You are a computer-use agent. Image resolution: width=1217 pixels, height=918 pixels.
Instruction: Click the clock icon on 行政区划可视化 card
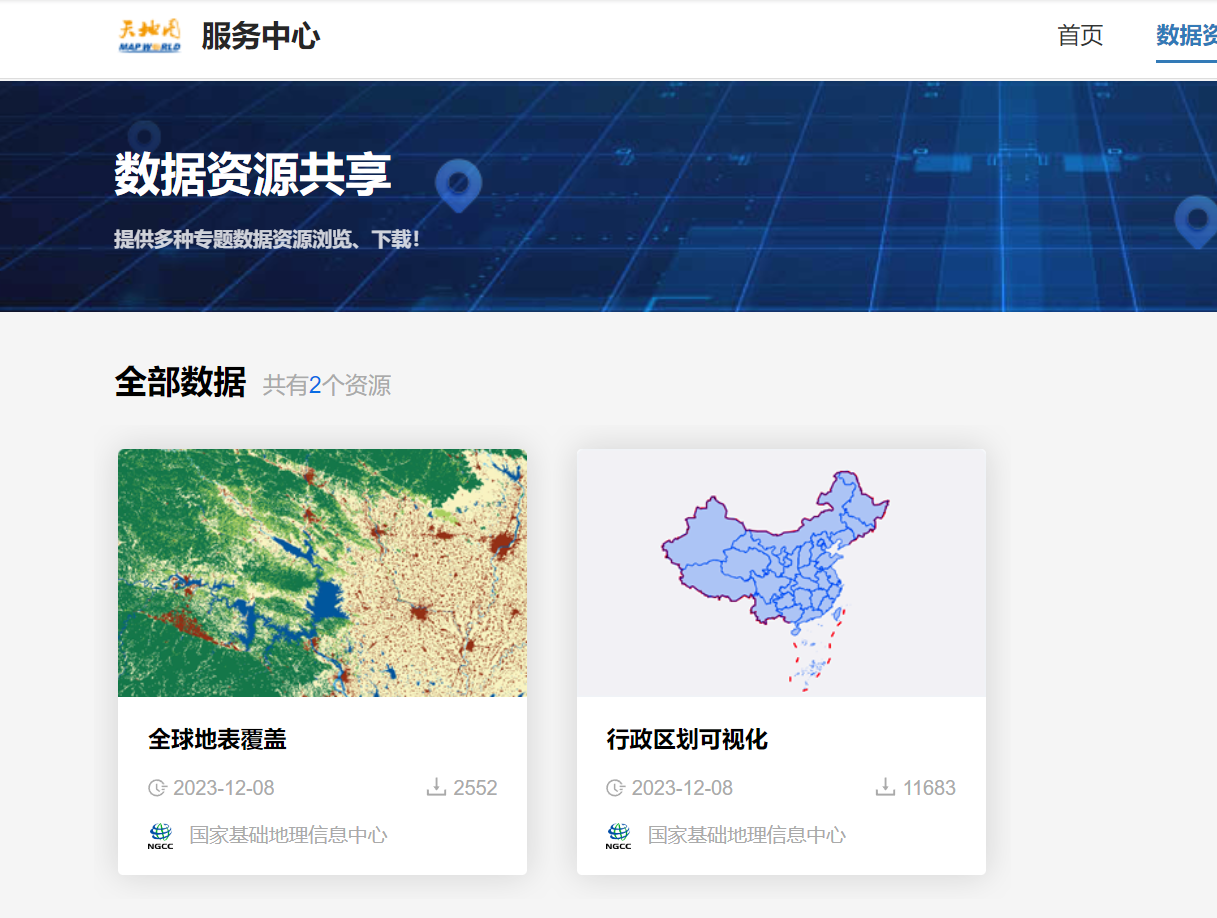[x=615, y=788]
